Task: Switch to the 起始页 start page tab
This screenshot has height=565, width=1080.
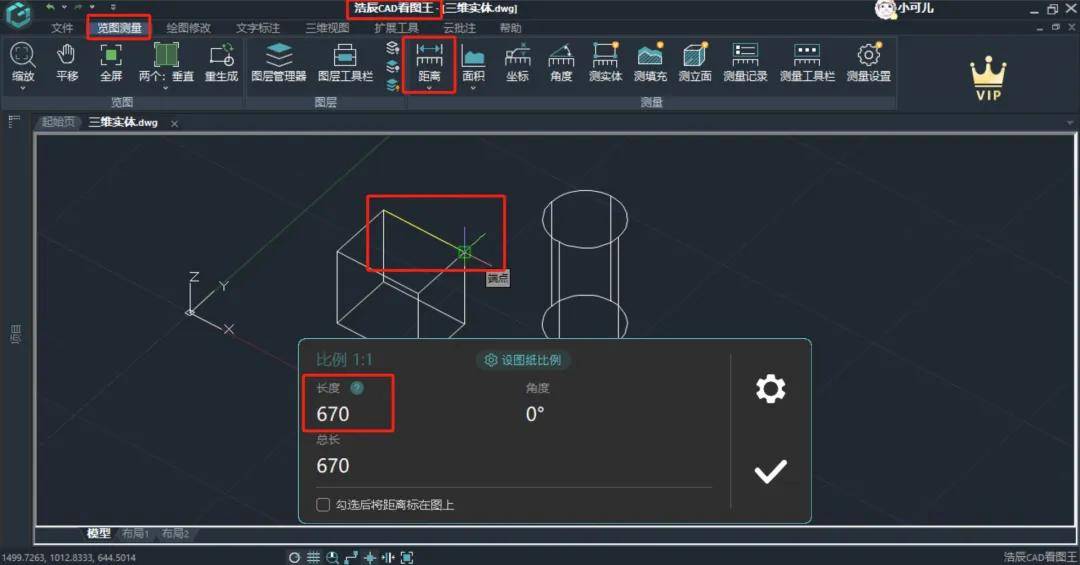Action: (58, 122)
